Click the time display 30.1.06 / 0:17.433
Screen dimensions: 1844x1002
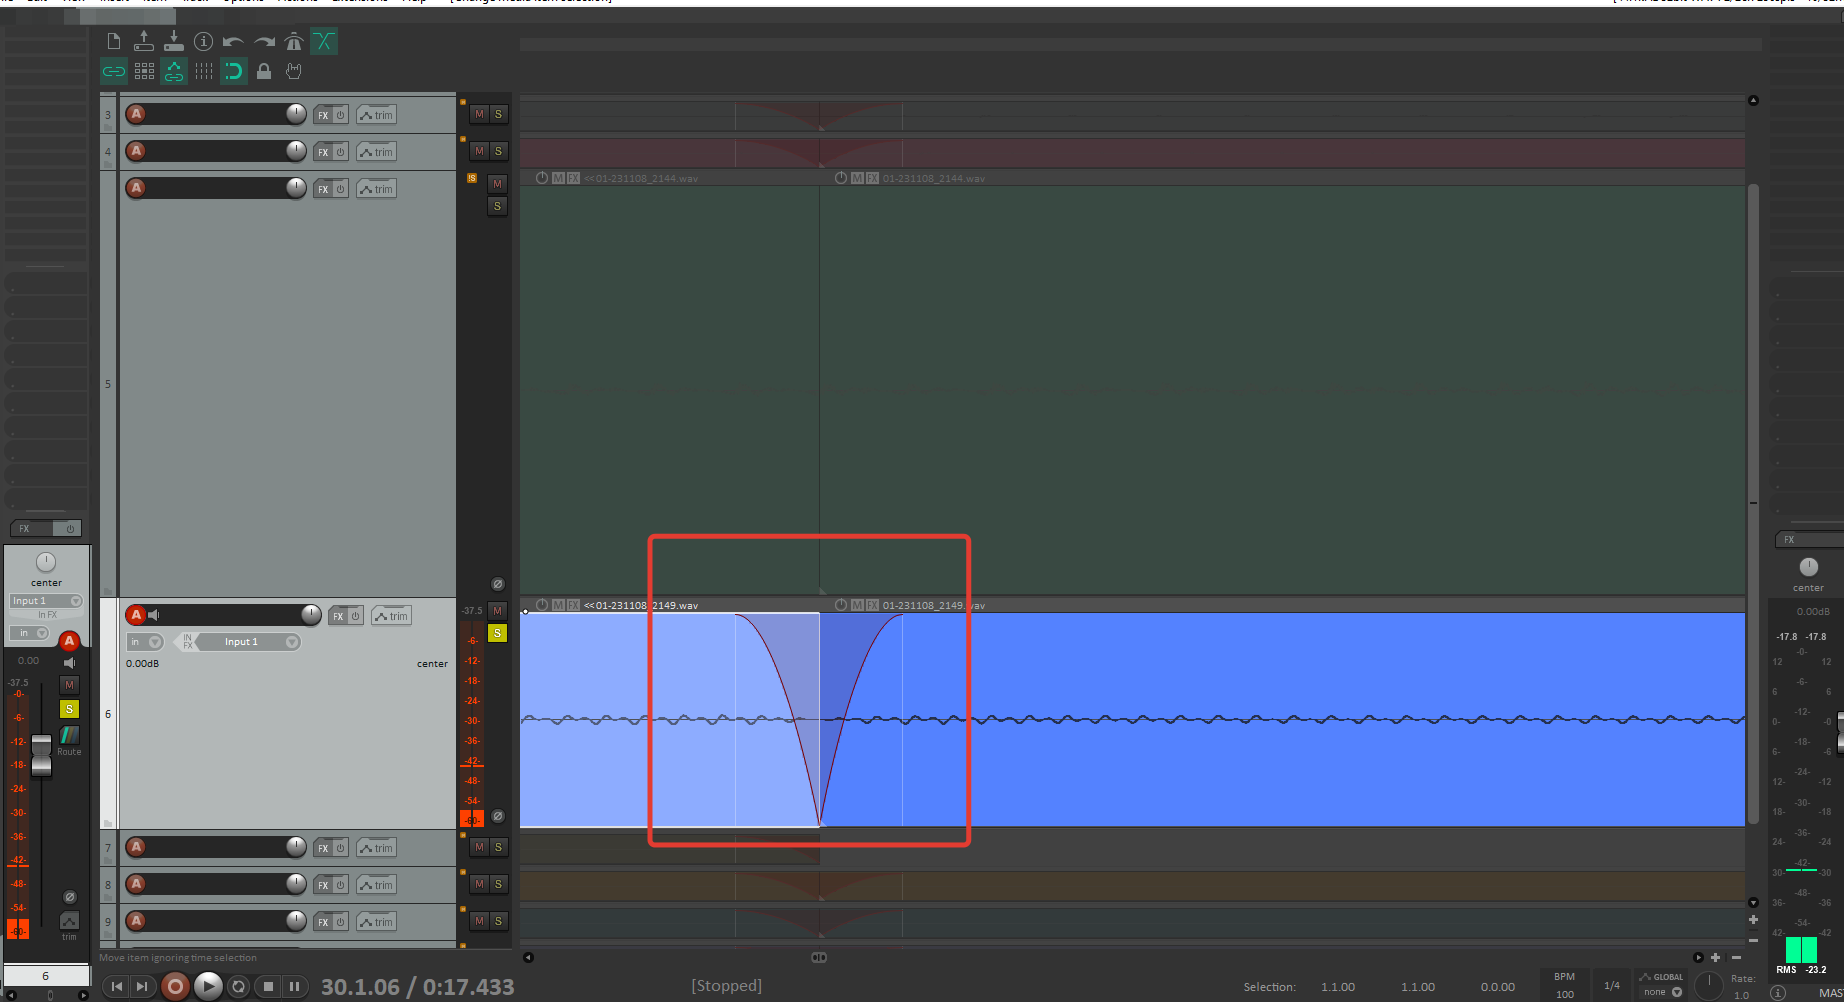coord(417,987)
